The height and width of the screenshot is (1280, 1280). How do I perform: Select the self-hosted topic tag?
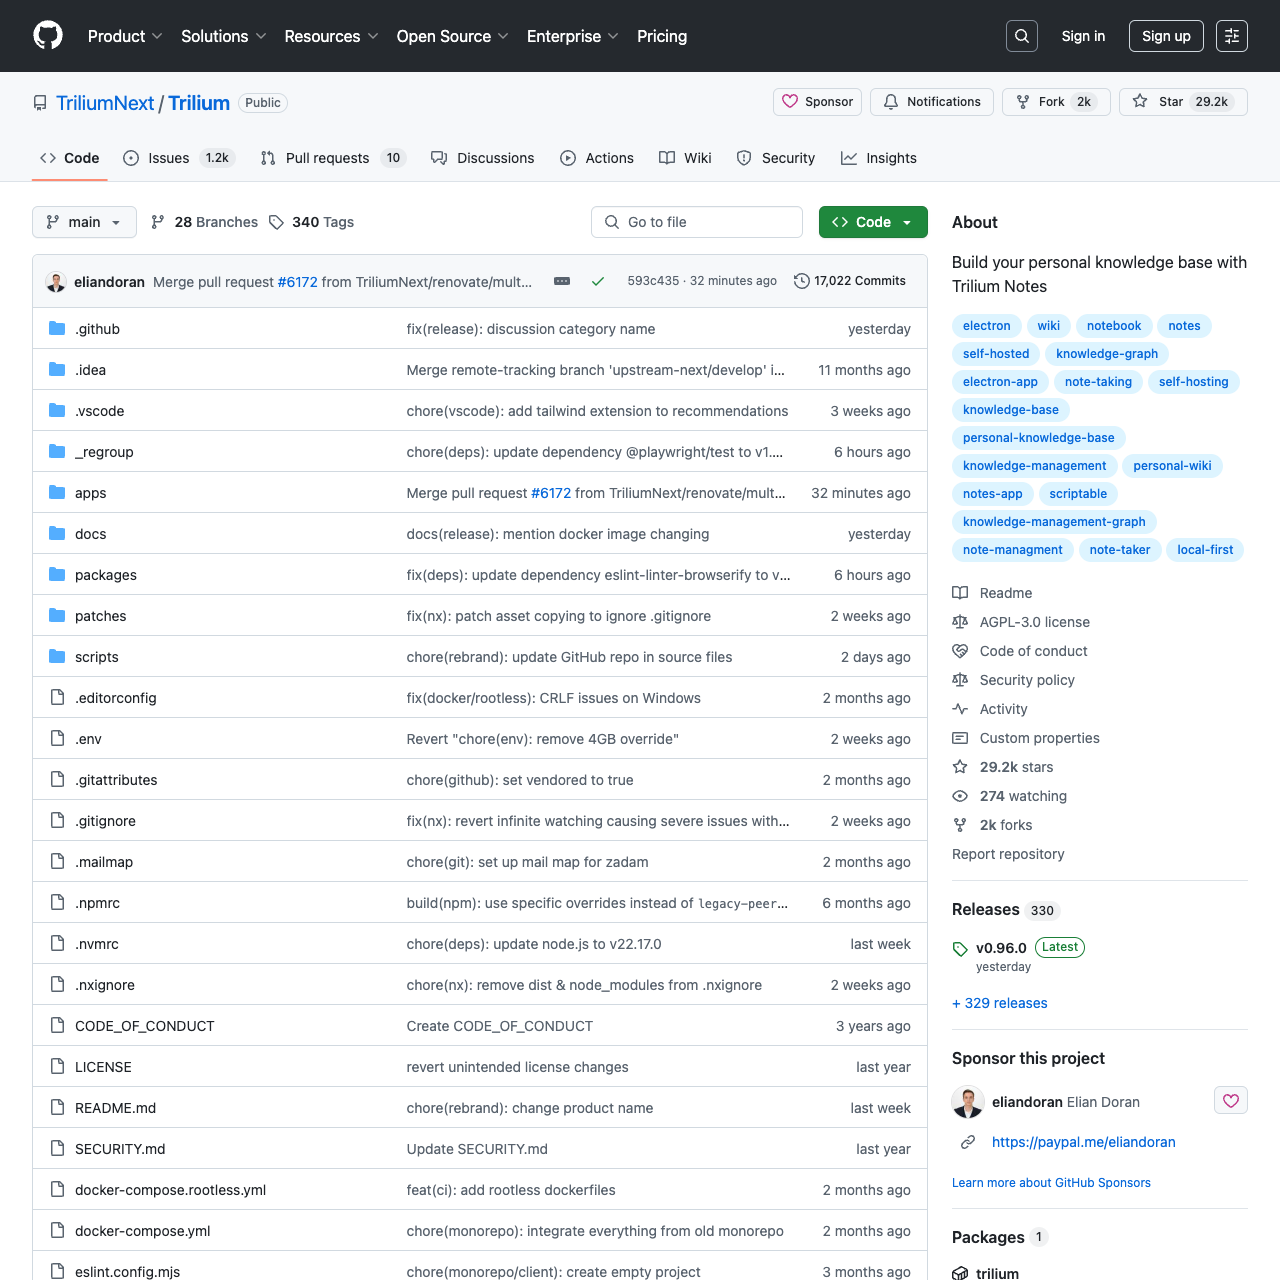tap(996, 354)
